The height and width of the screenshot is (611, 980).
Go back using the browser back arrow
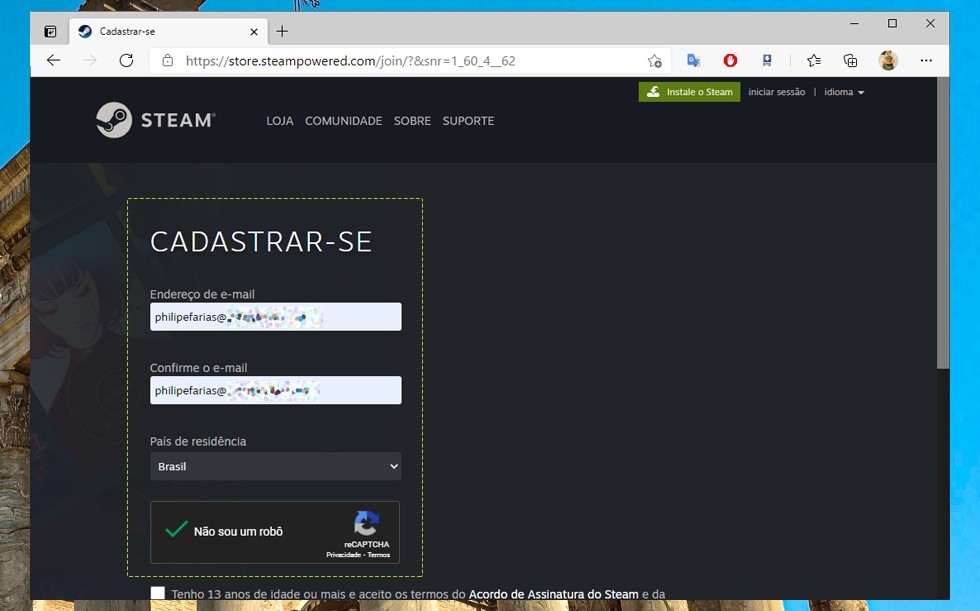tap(54, 61)
